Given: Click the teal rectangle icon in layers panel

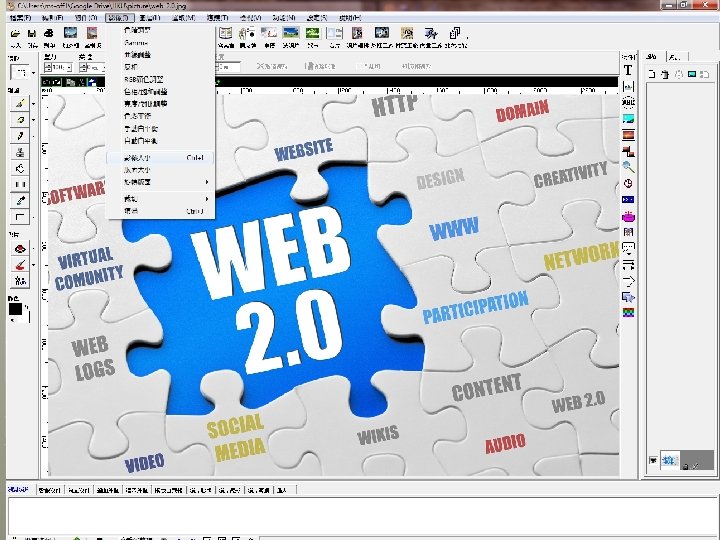Looking at the screenshot, I should click(692, 74).
